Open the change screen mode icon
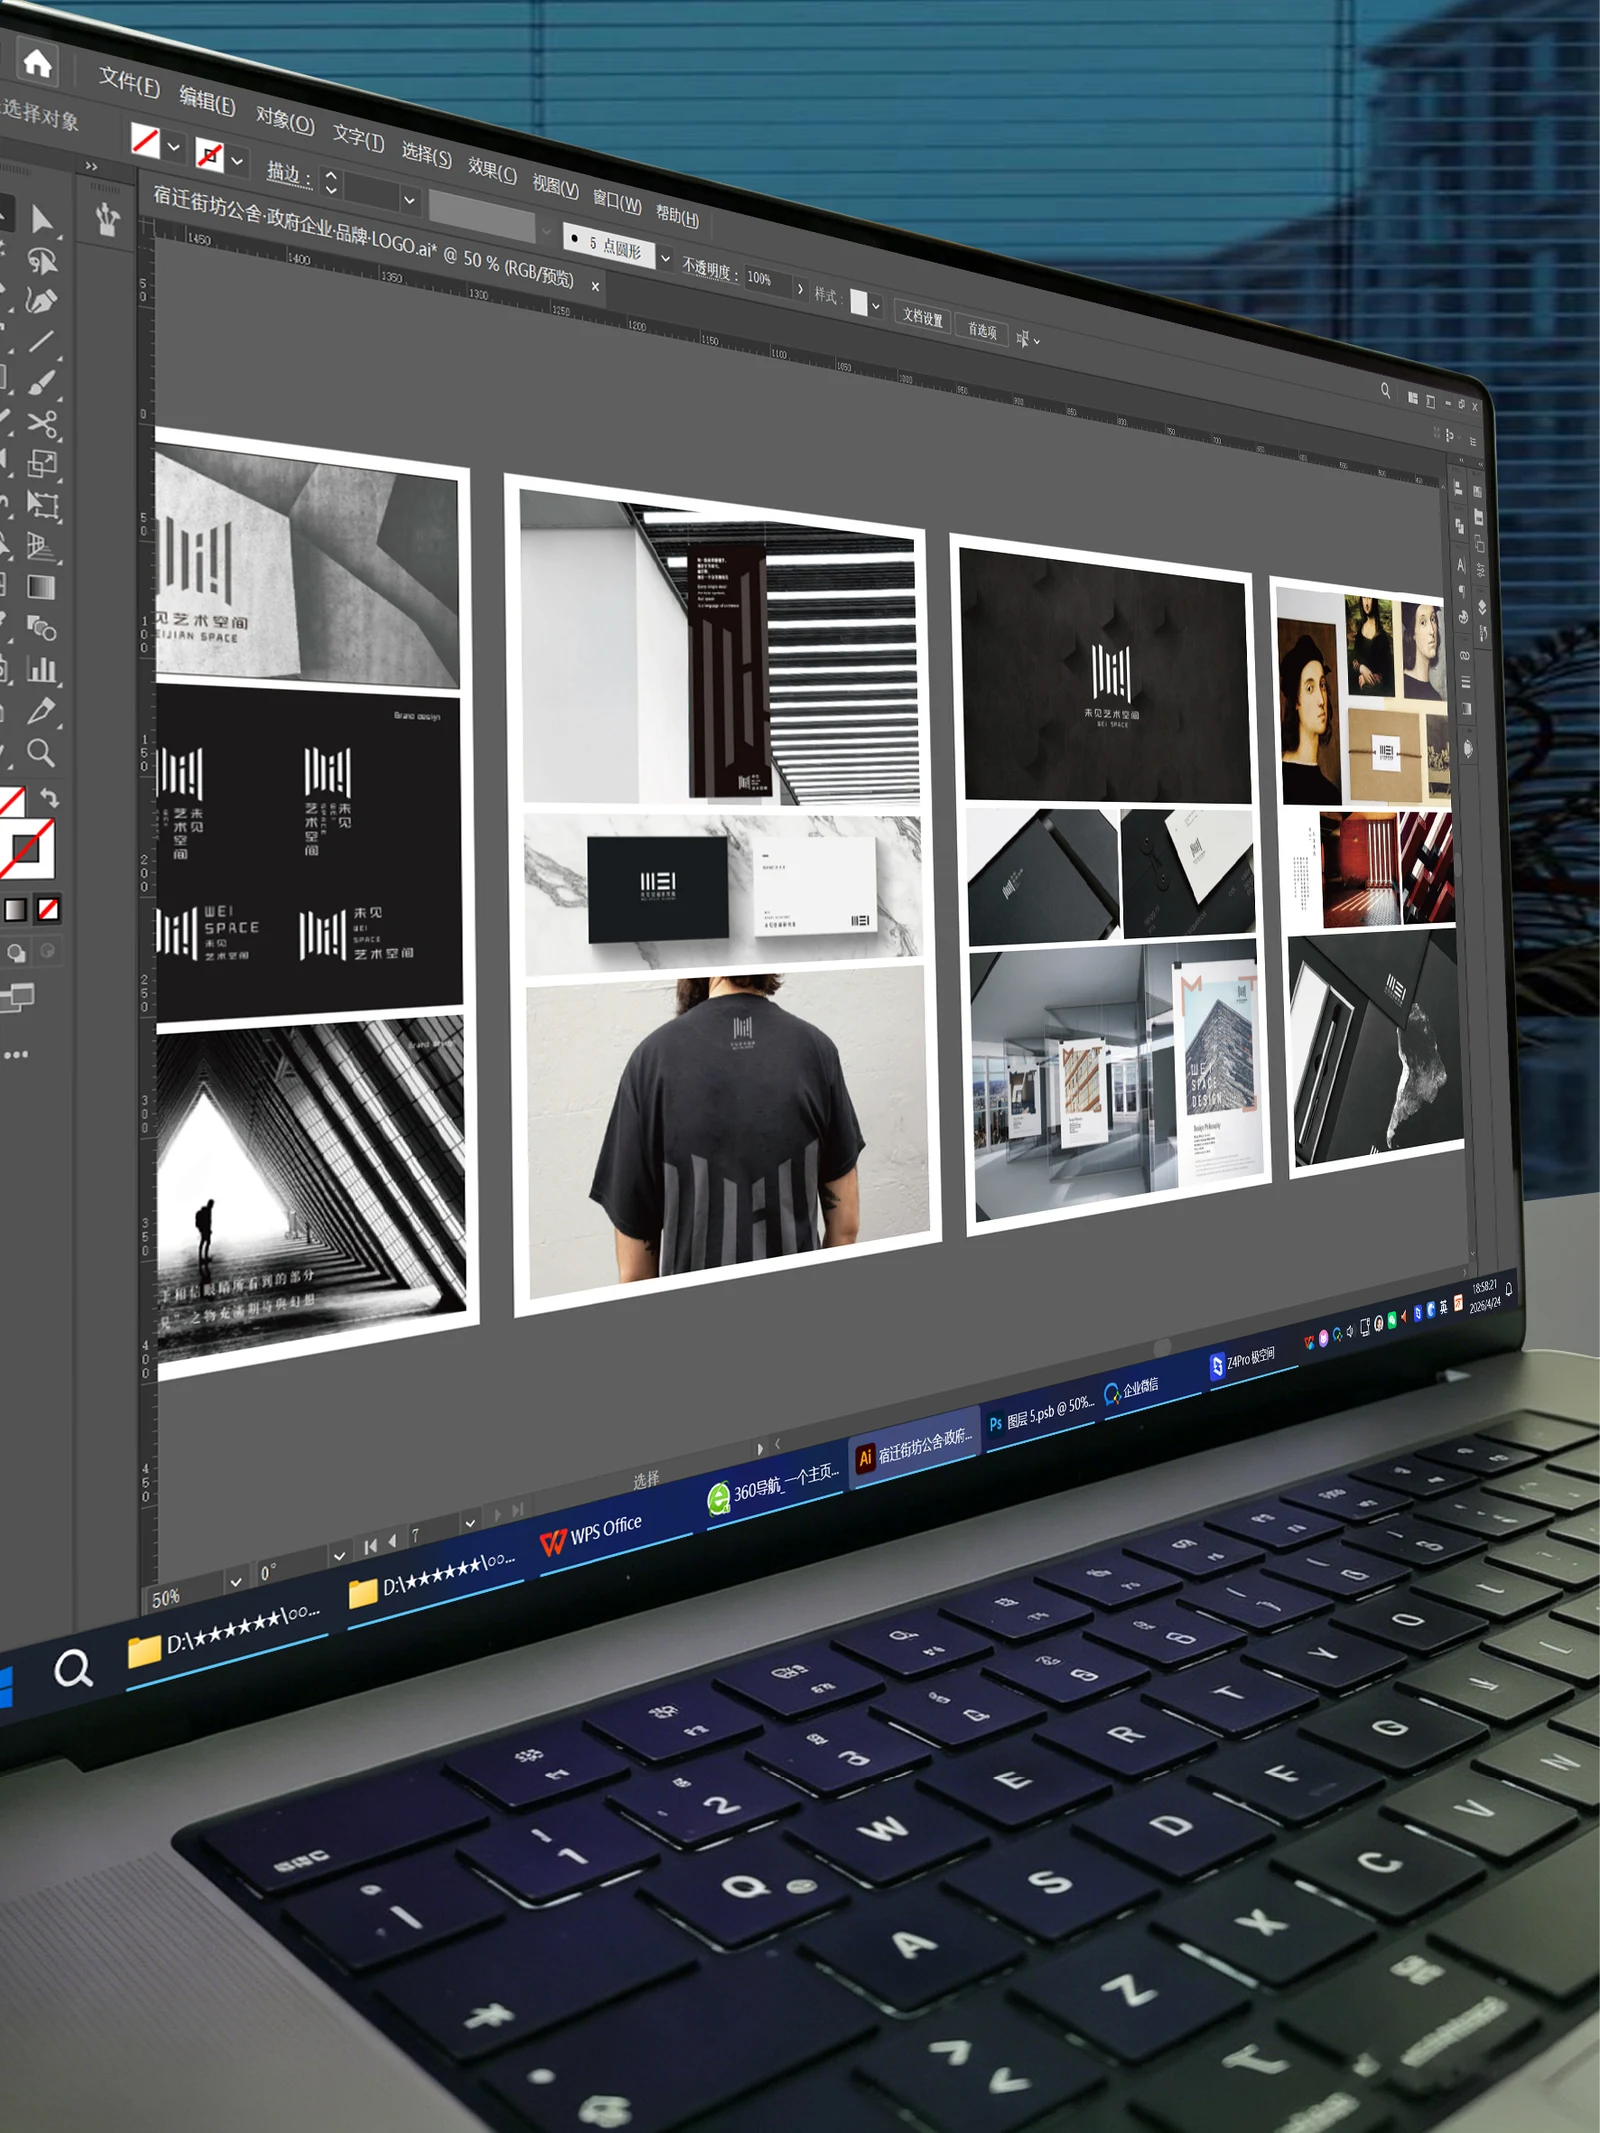This screenshot has height=2133, width=1600. tap(17, 997)
